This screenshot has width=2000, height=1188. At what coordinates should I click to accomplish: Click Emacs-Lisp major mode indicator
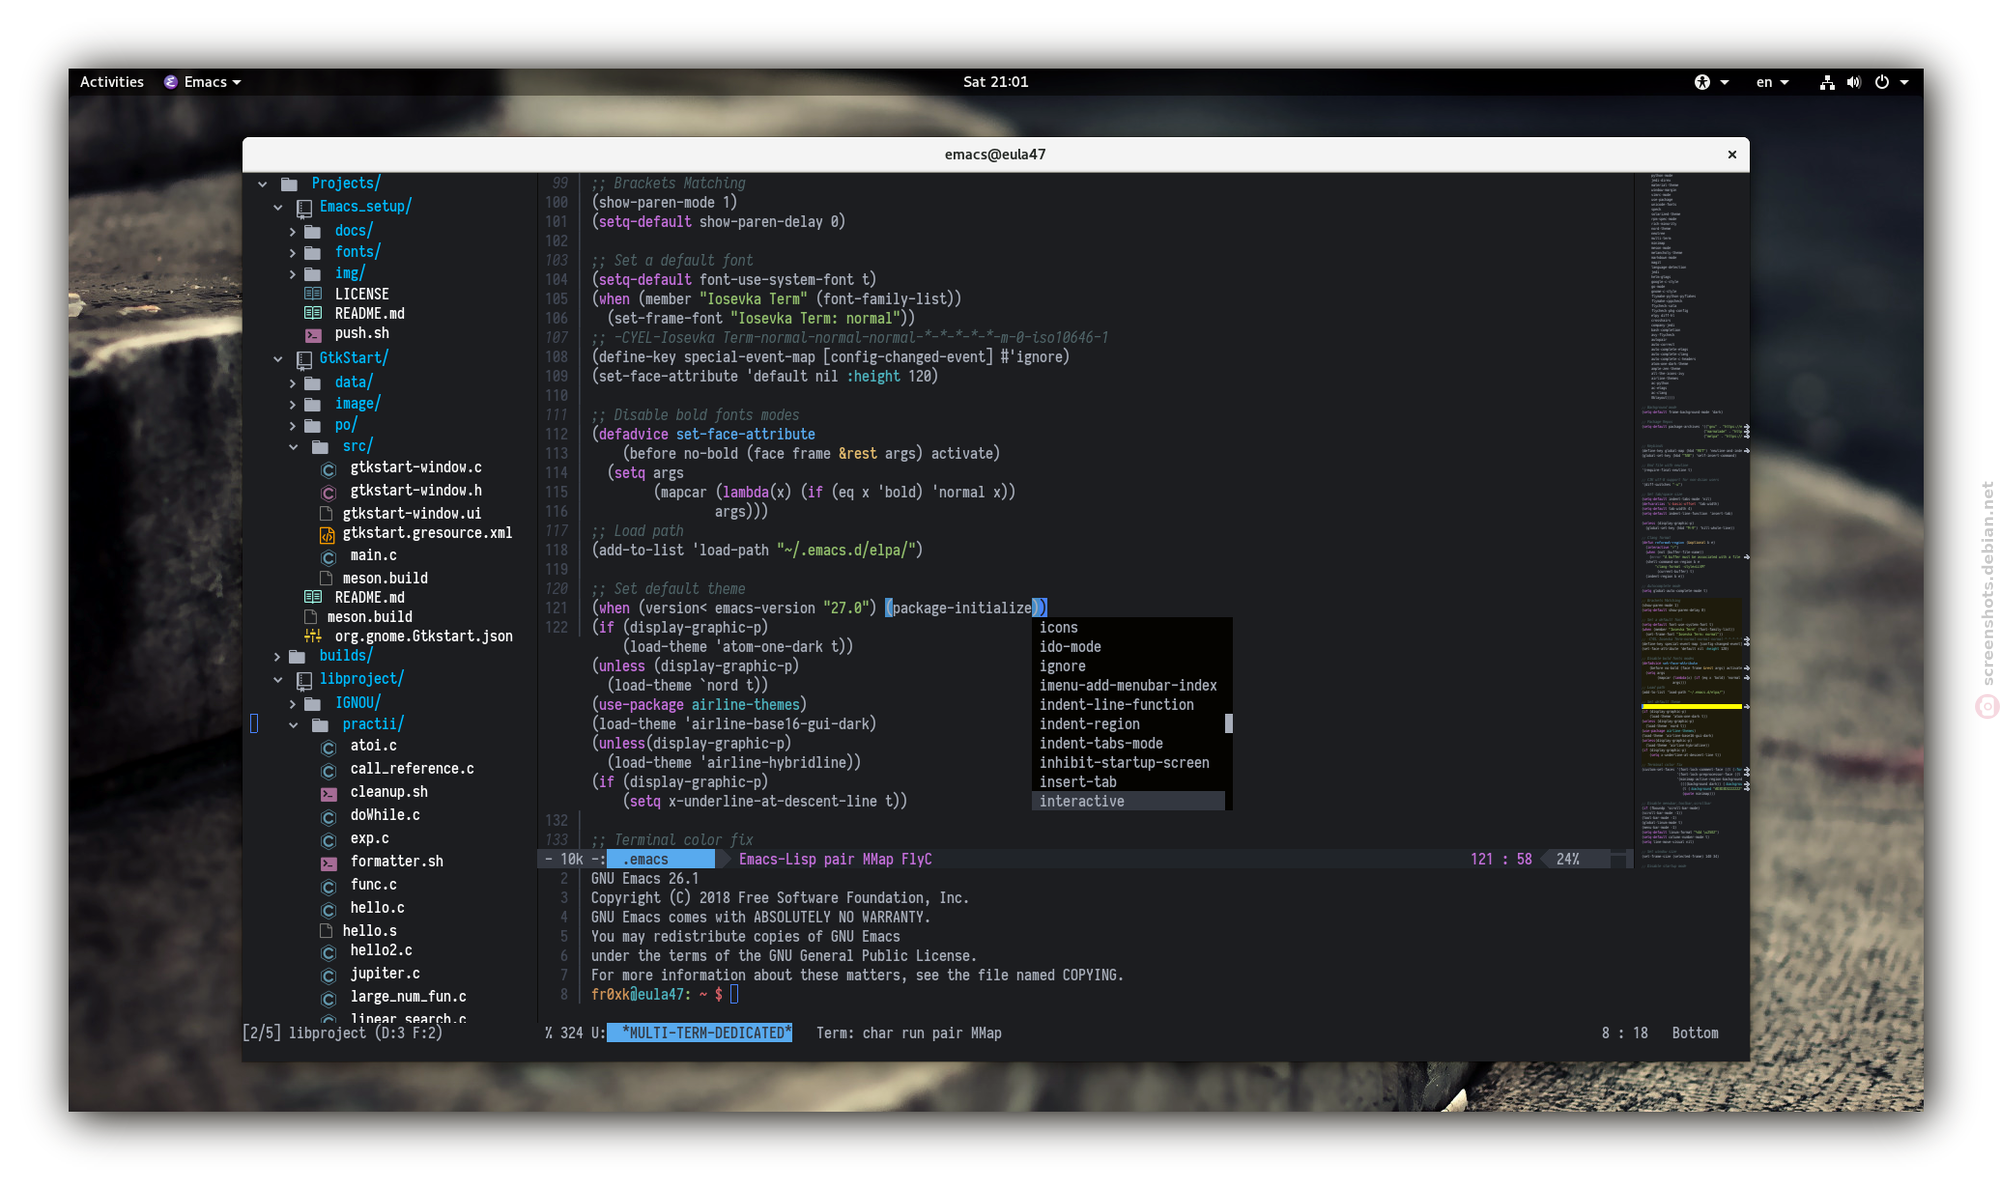point(776,859)
